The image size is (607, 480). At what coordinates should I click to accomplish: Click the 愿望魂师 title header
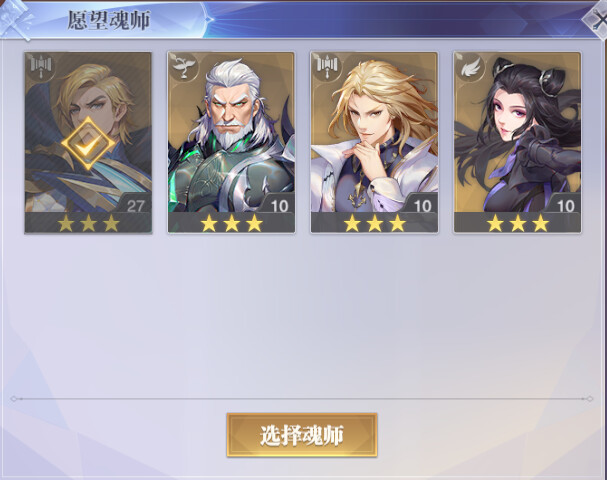click(109, 20)
